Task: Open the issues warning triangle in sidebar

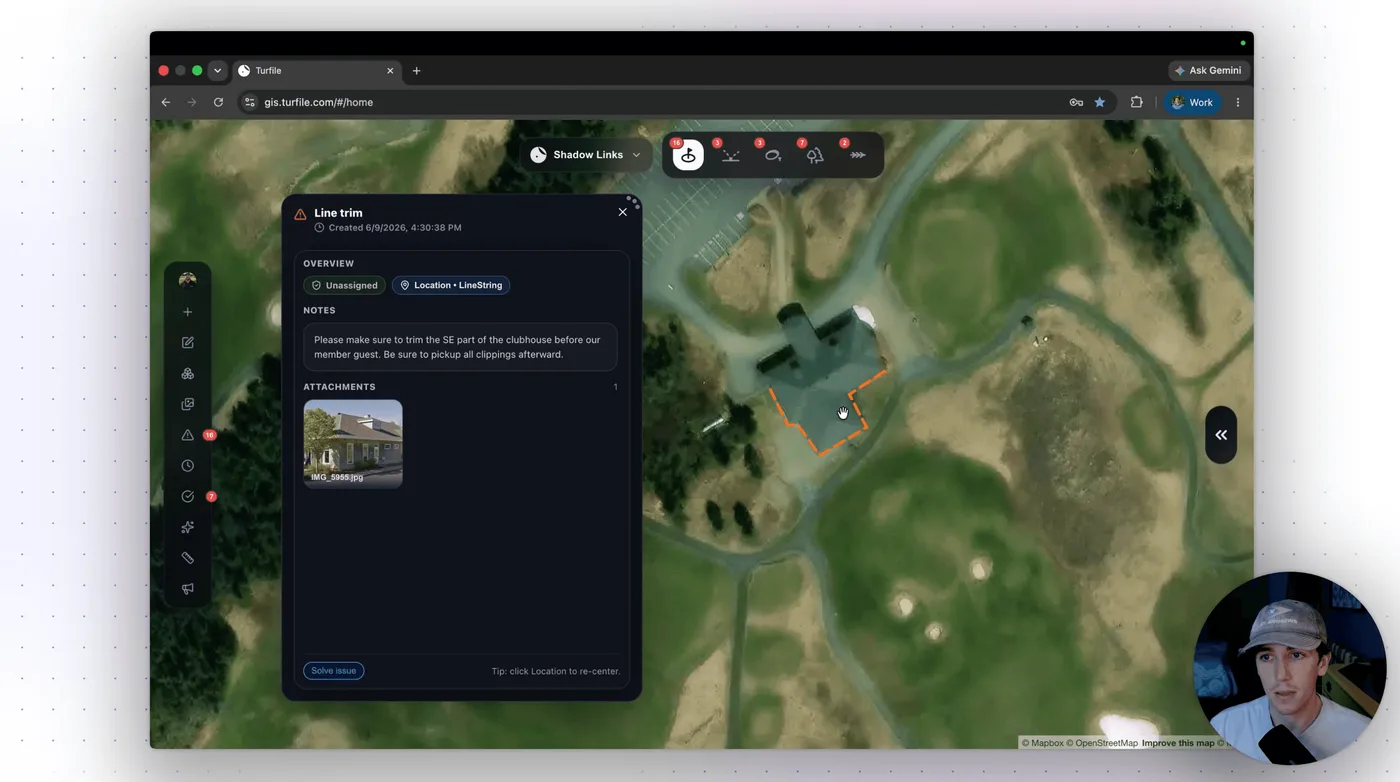Action: (x=187, y=435)
